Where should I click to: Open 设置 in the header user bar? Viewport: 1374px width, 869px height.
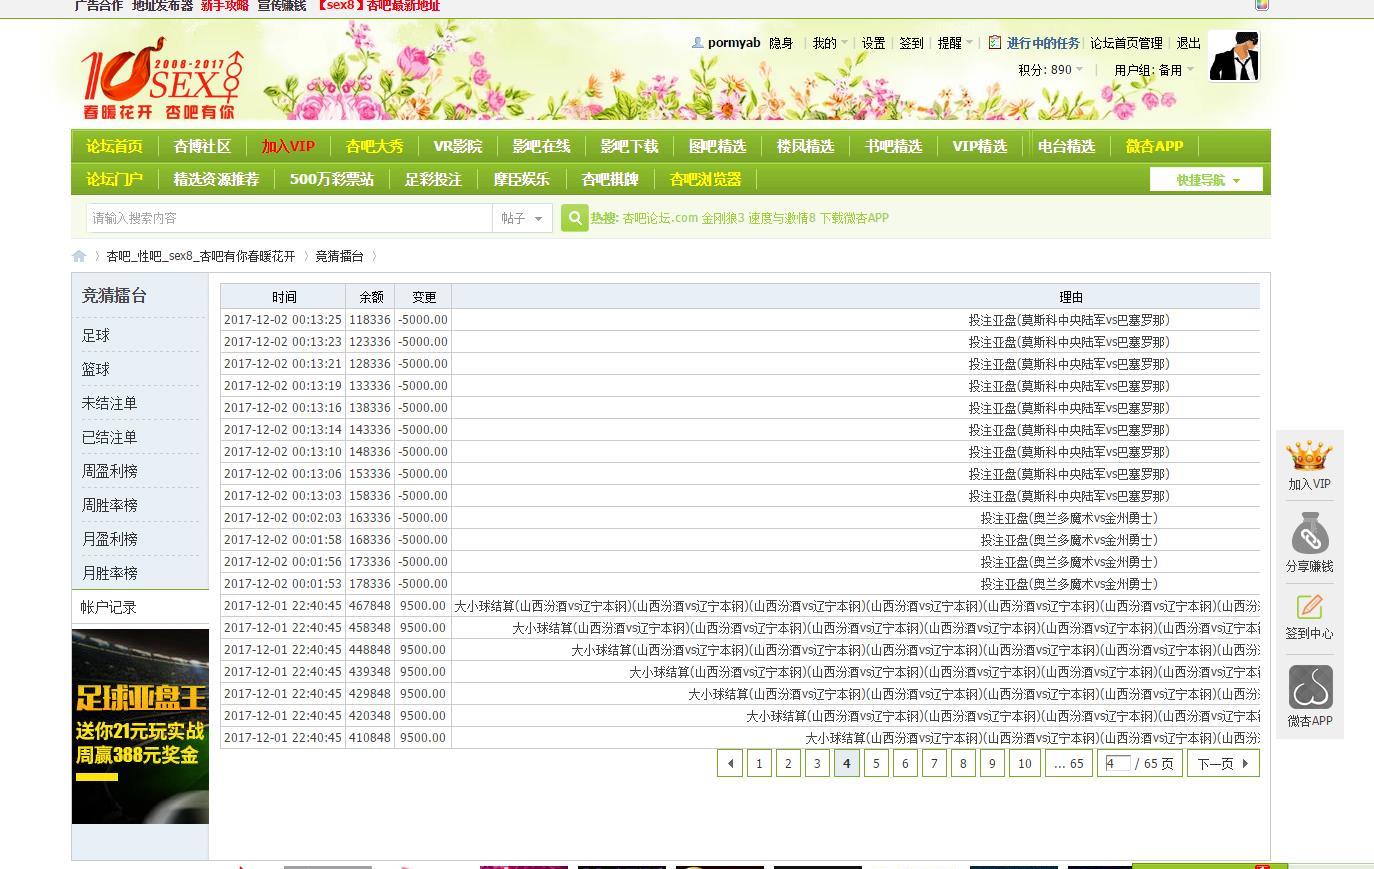click(x=874, y=43)
